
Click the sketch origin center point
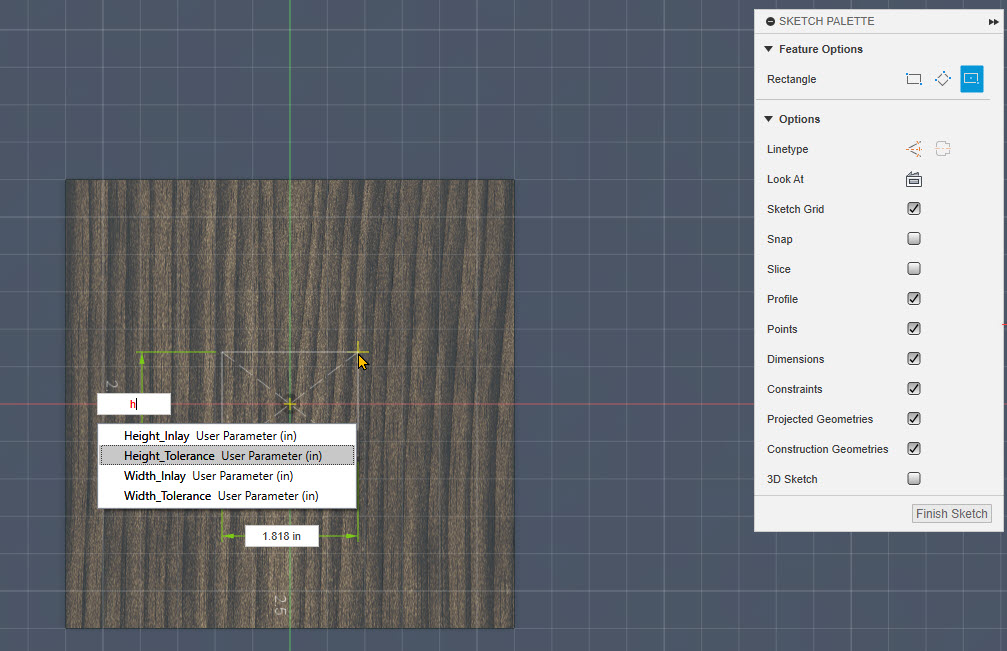point(290,404)
